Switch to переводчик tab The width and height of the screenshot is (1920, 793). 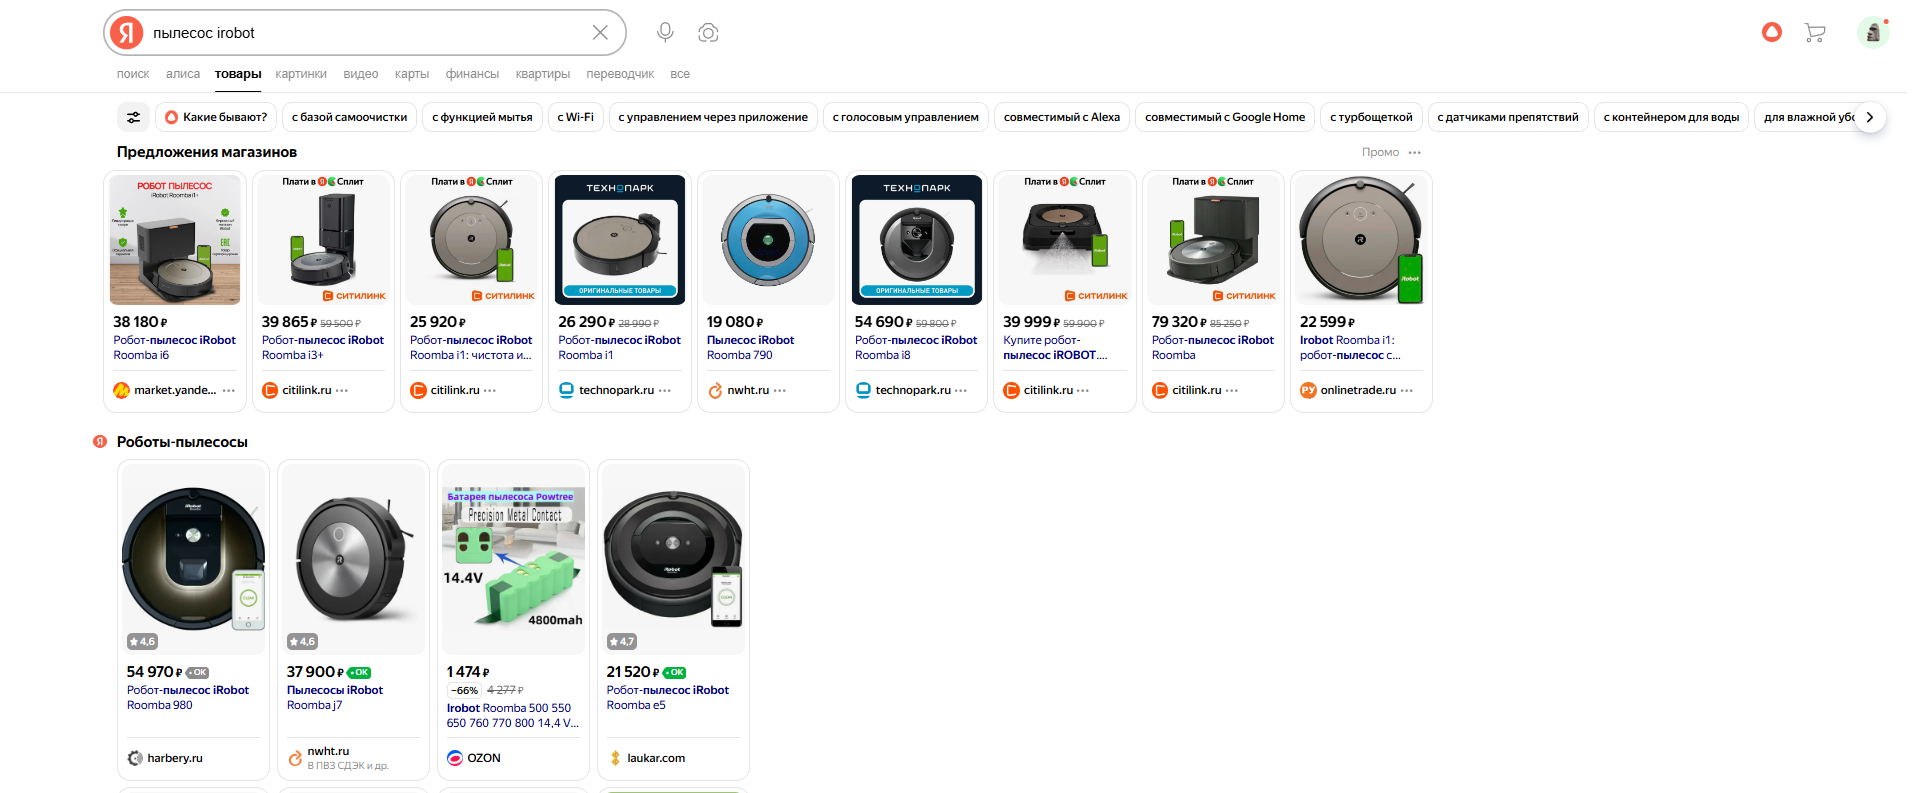pos(620,74)
